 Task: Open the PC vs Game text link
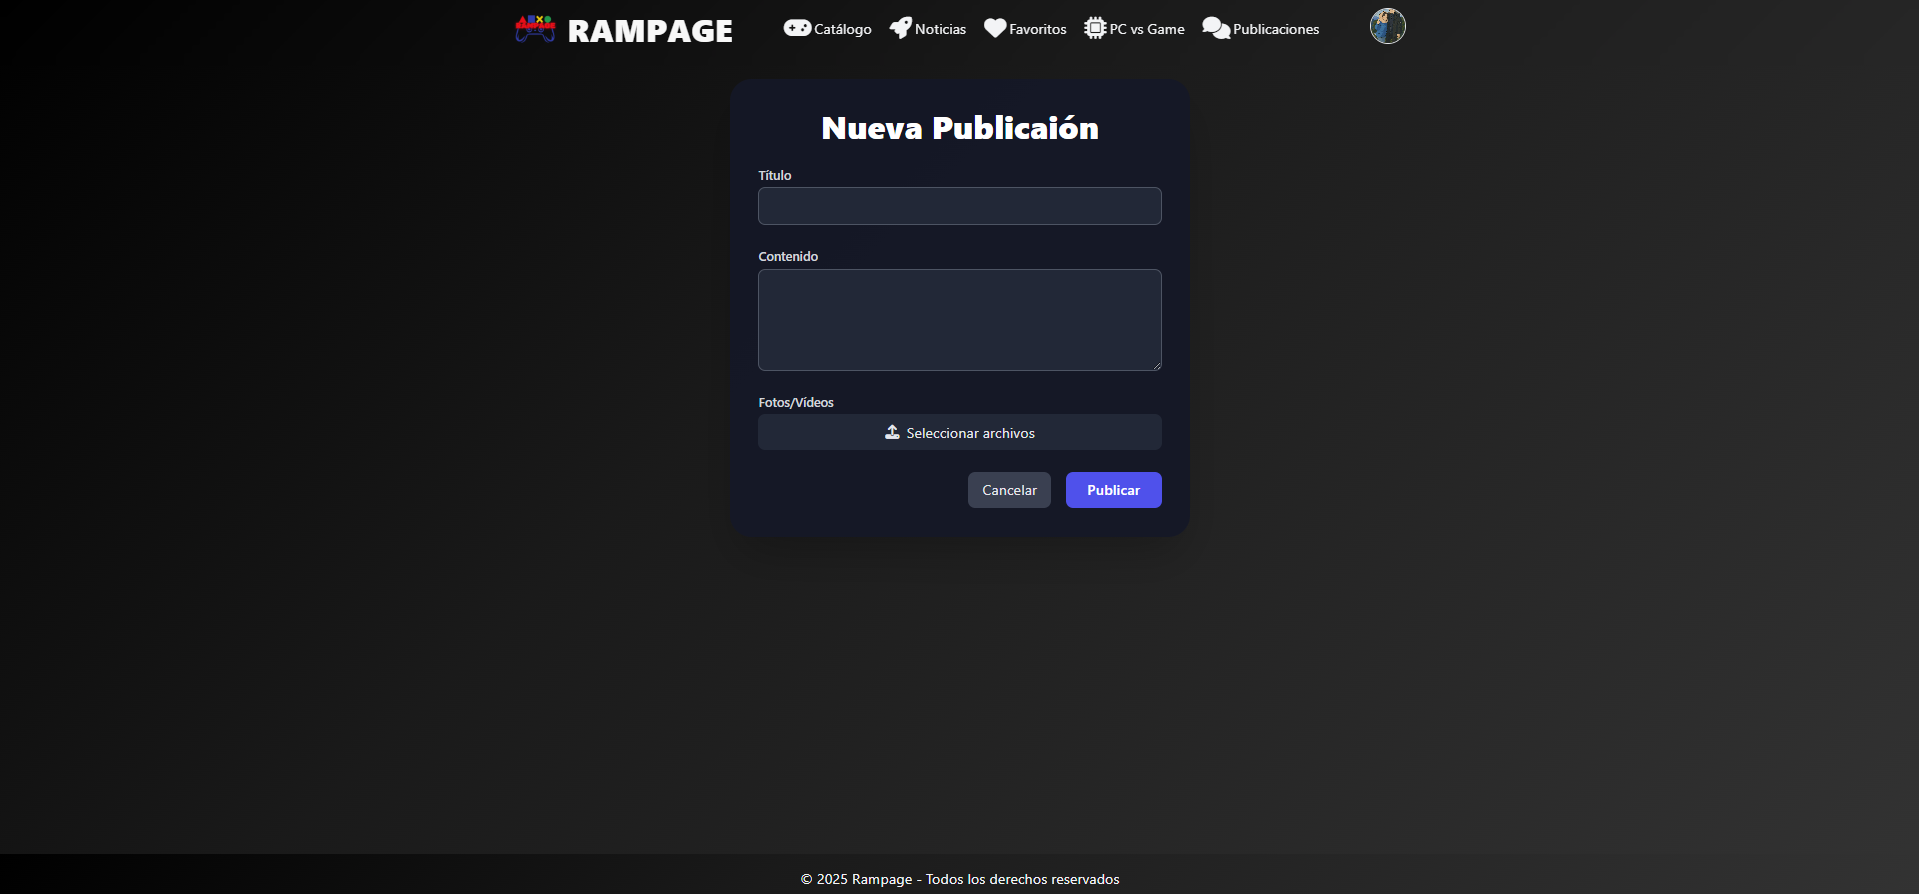coord(1146,29)
